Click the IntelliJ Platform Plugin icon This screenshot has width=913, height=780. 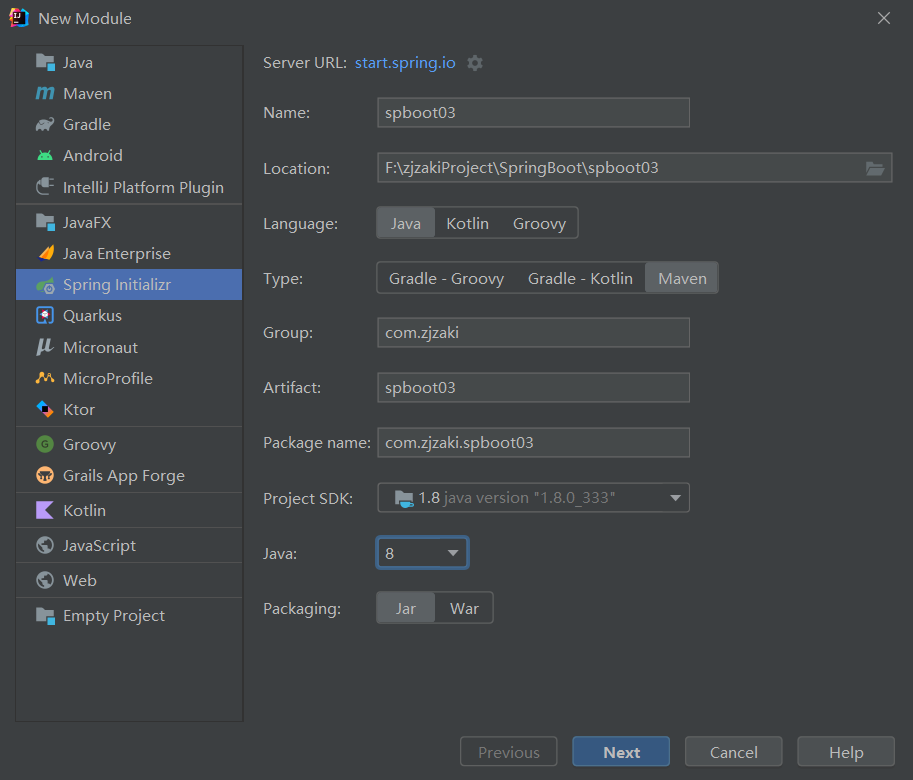(x=45, y=187)
